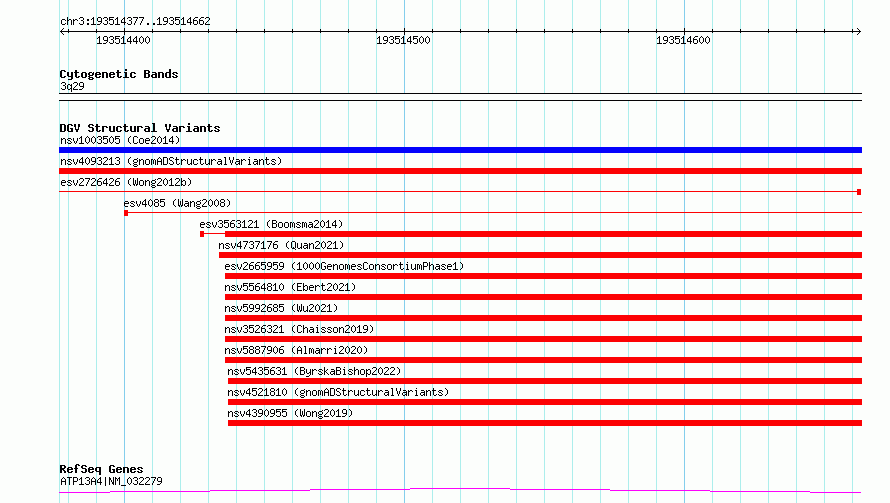The height and width of the screenshot is (503, 890).
Task: Click the nsv1003505 (Coe2014) label
Action: pyautogui.click(x=120, y=140)
